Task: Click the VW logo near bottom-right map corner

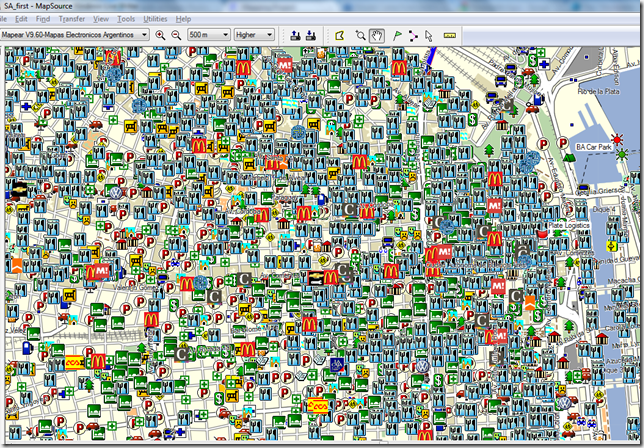Action: [565, 403]
